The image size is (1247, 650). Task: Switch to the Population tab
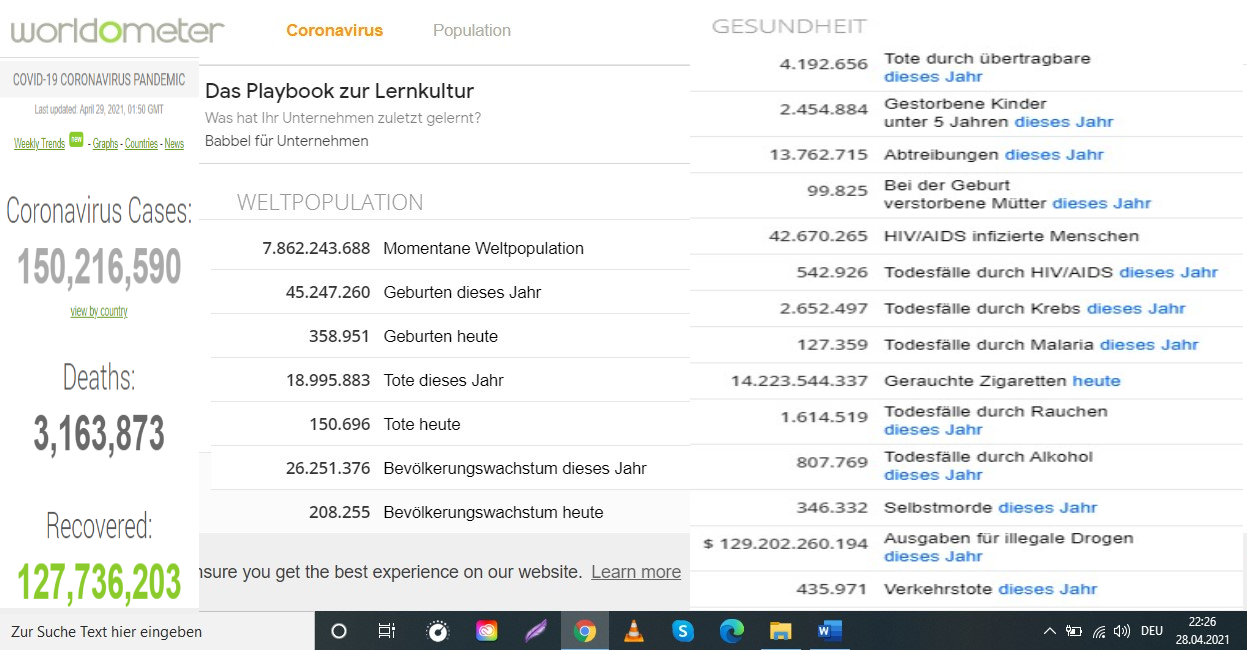pos(471,30)
